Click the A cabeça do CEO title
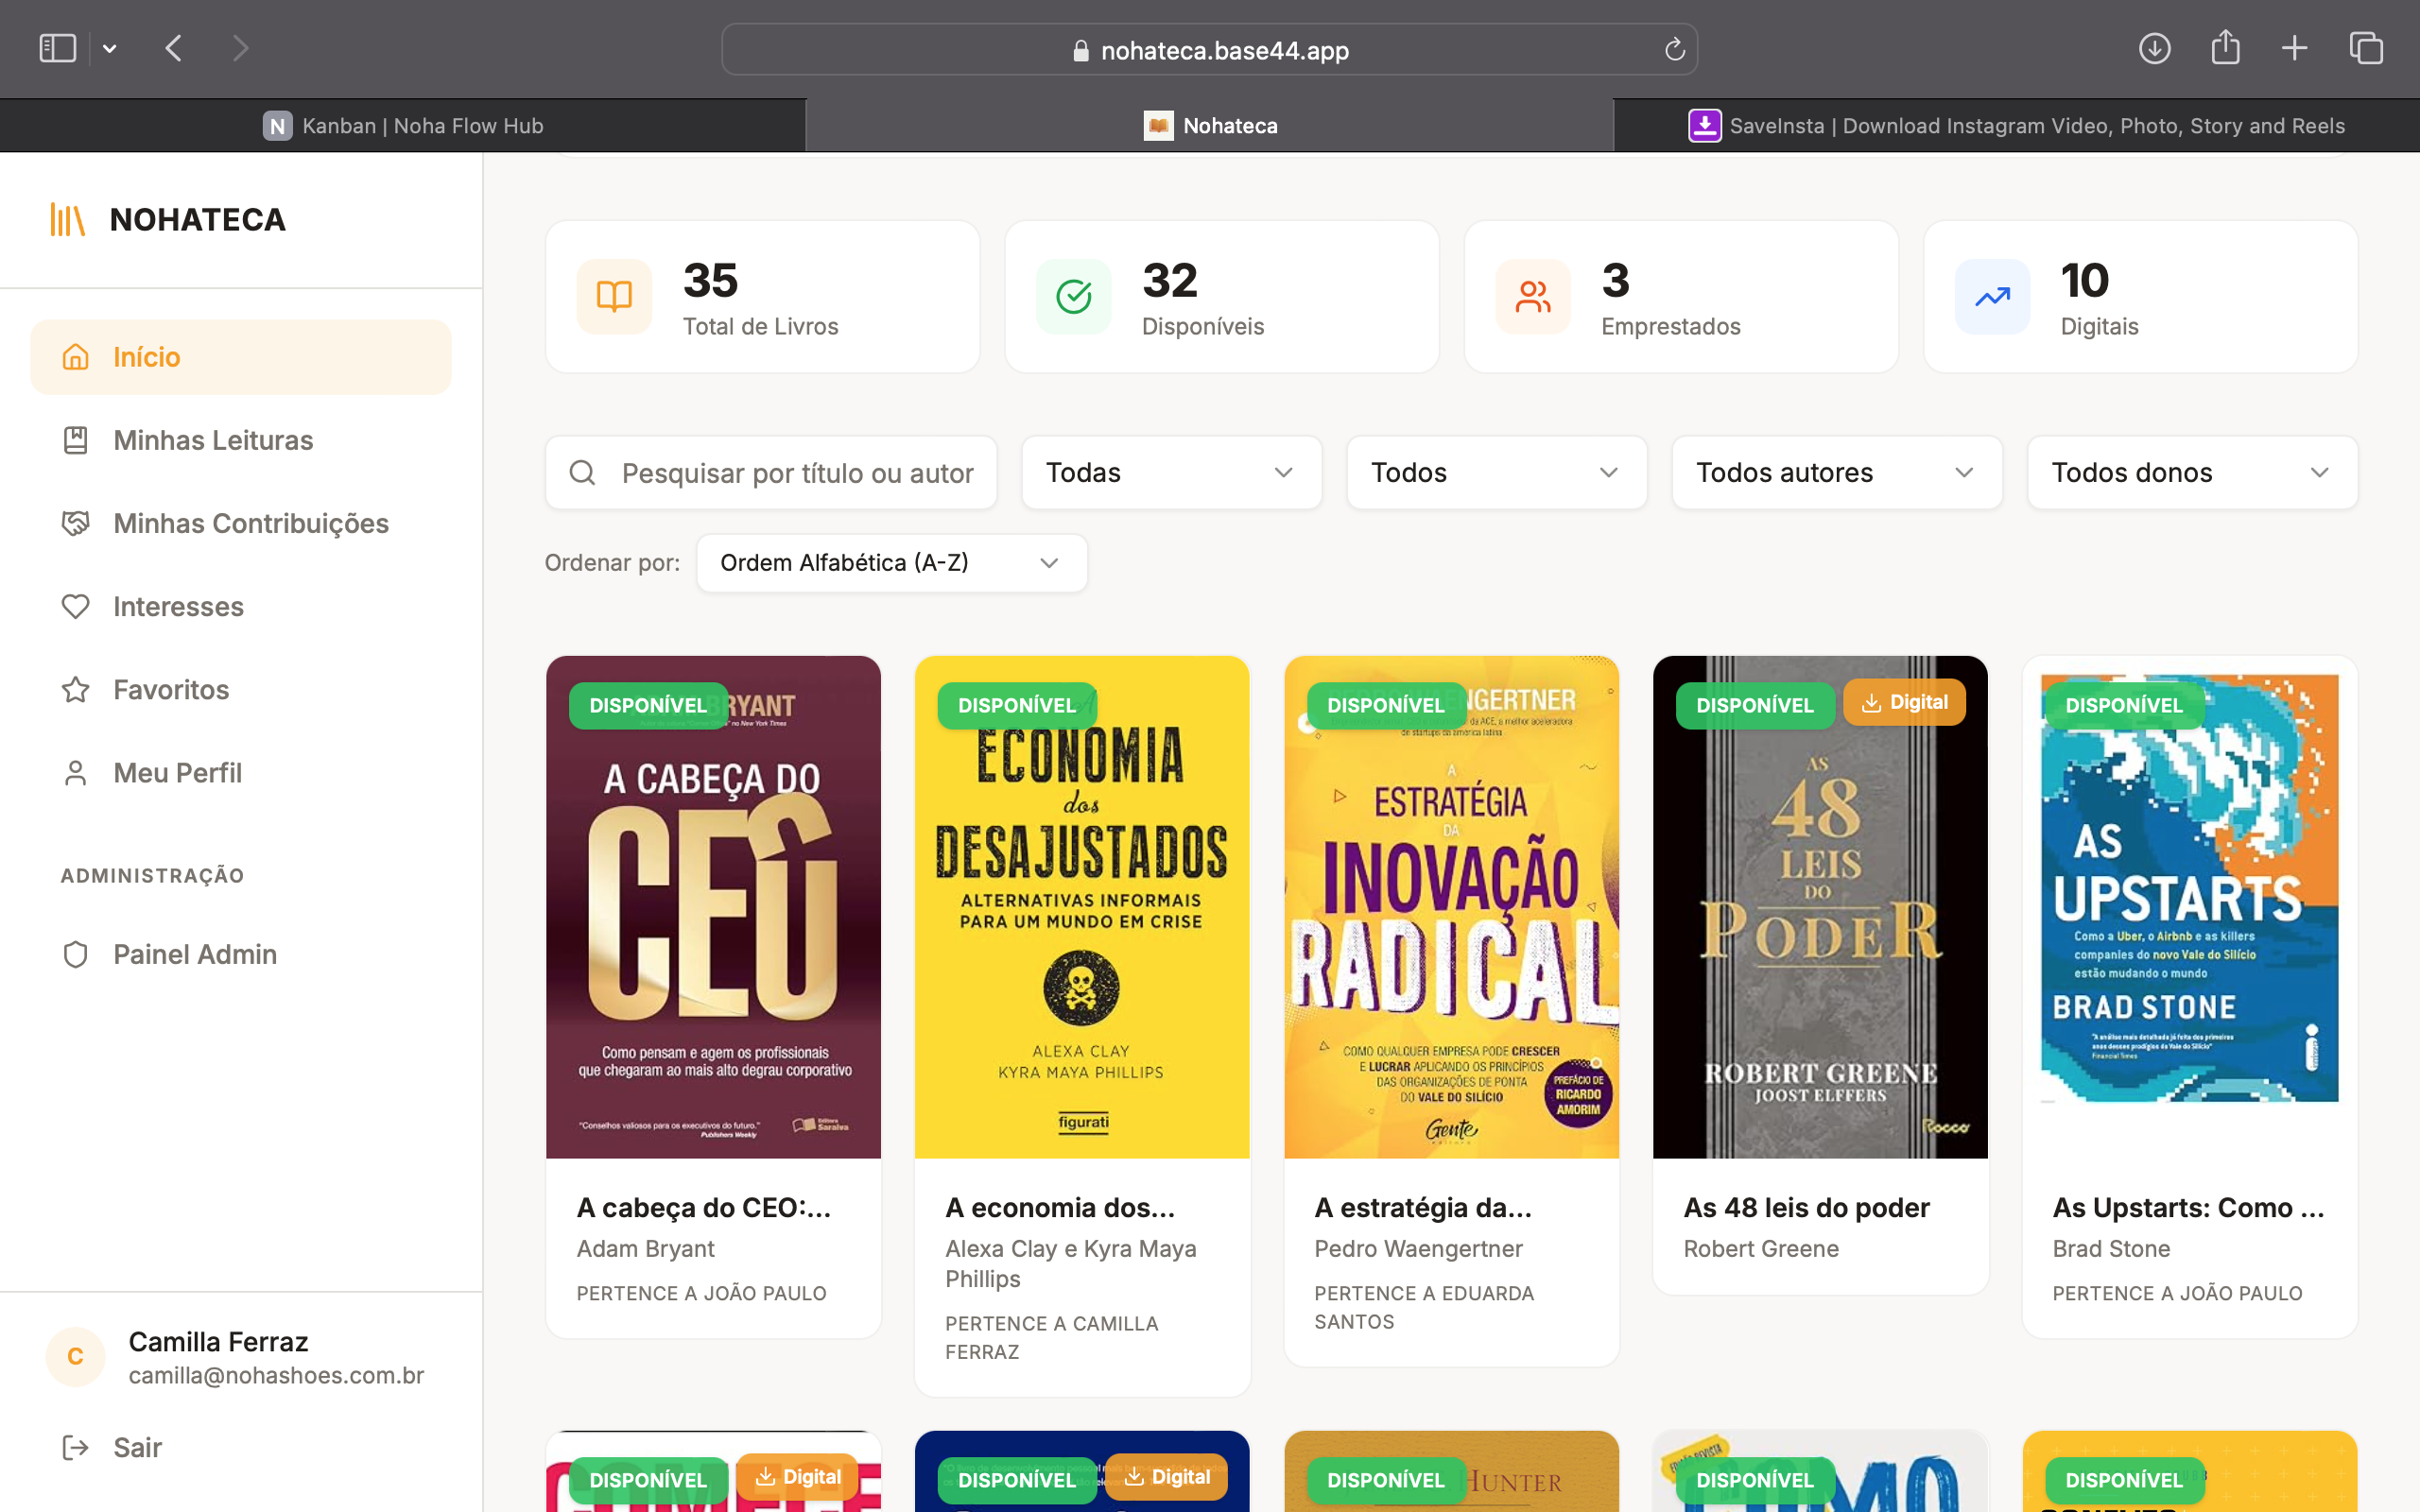Screen dimensions: 2420x1512 pyautogui.click(x=704, y=1208)
